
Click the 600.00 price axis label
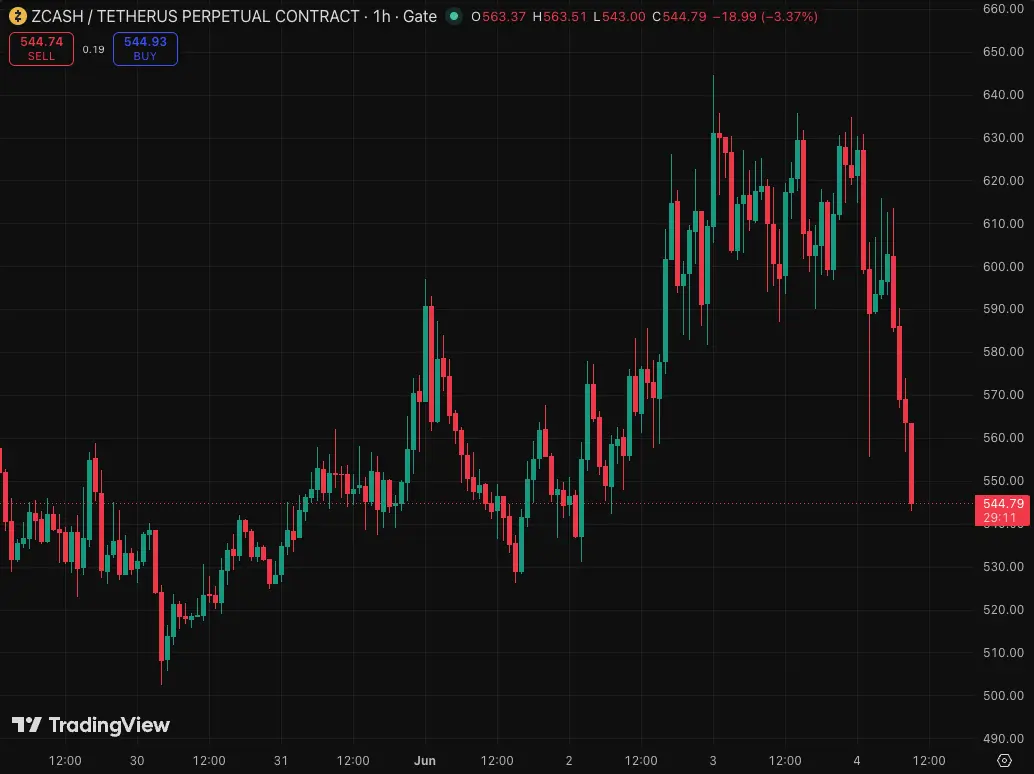[1003, 266]
